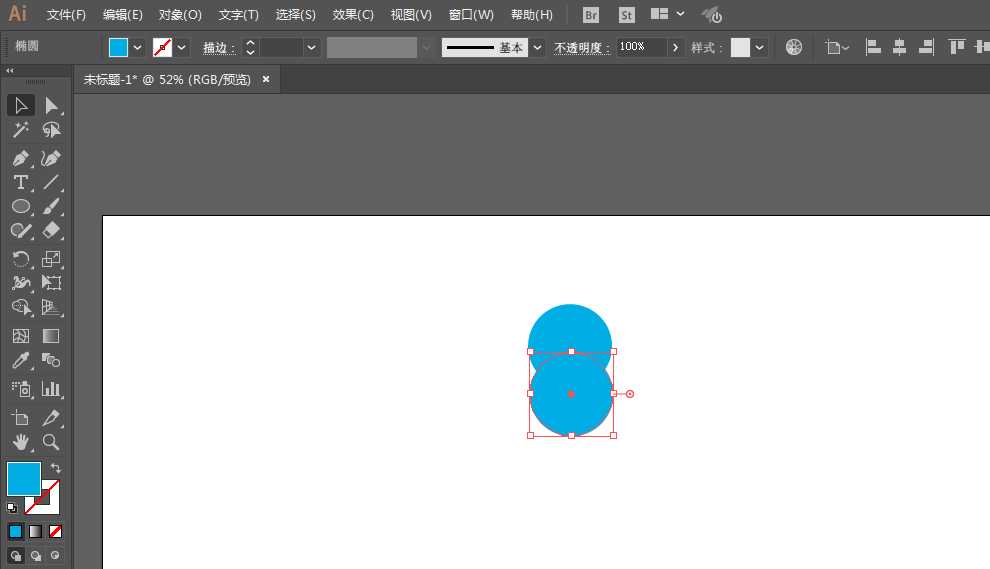The image size is (990, 569).
Task: Choose the Pen tool
Action: [x=21, y=158]
